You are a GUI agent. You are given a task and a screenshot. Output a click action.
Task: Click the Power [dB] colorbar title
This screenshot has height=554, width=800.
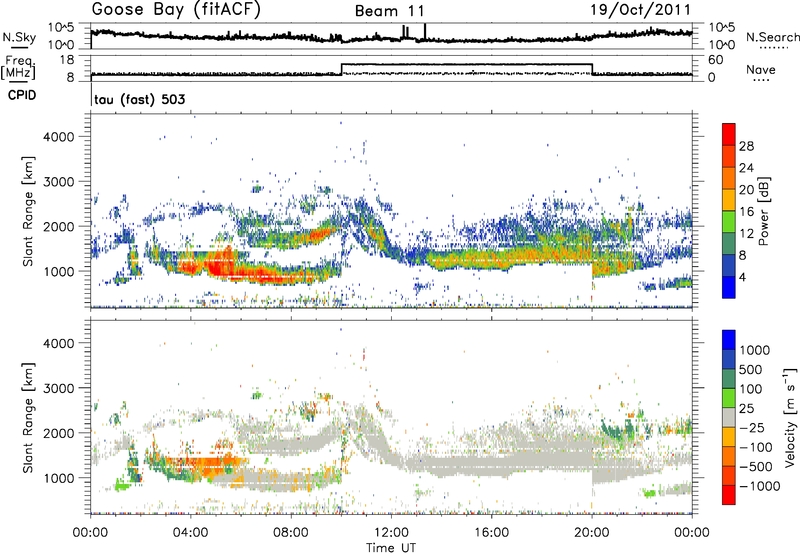pyautogui.click(x=764, y=211)
